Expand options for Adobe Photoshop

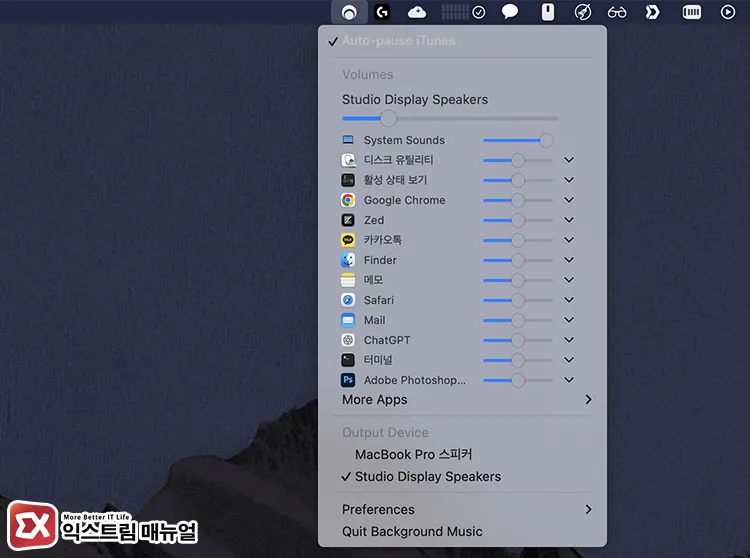(569, 380)
